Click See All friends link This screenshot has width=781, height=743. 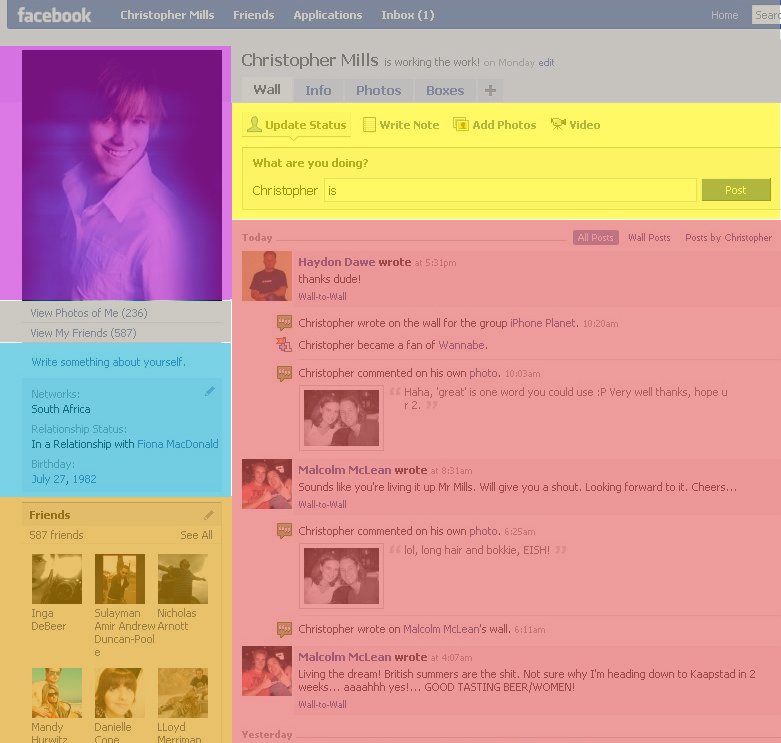point(196,535)
